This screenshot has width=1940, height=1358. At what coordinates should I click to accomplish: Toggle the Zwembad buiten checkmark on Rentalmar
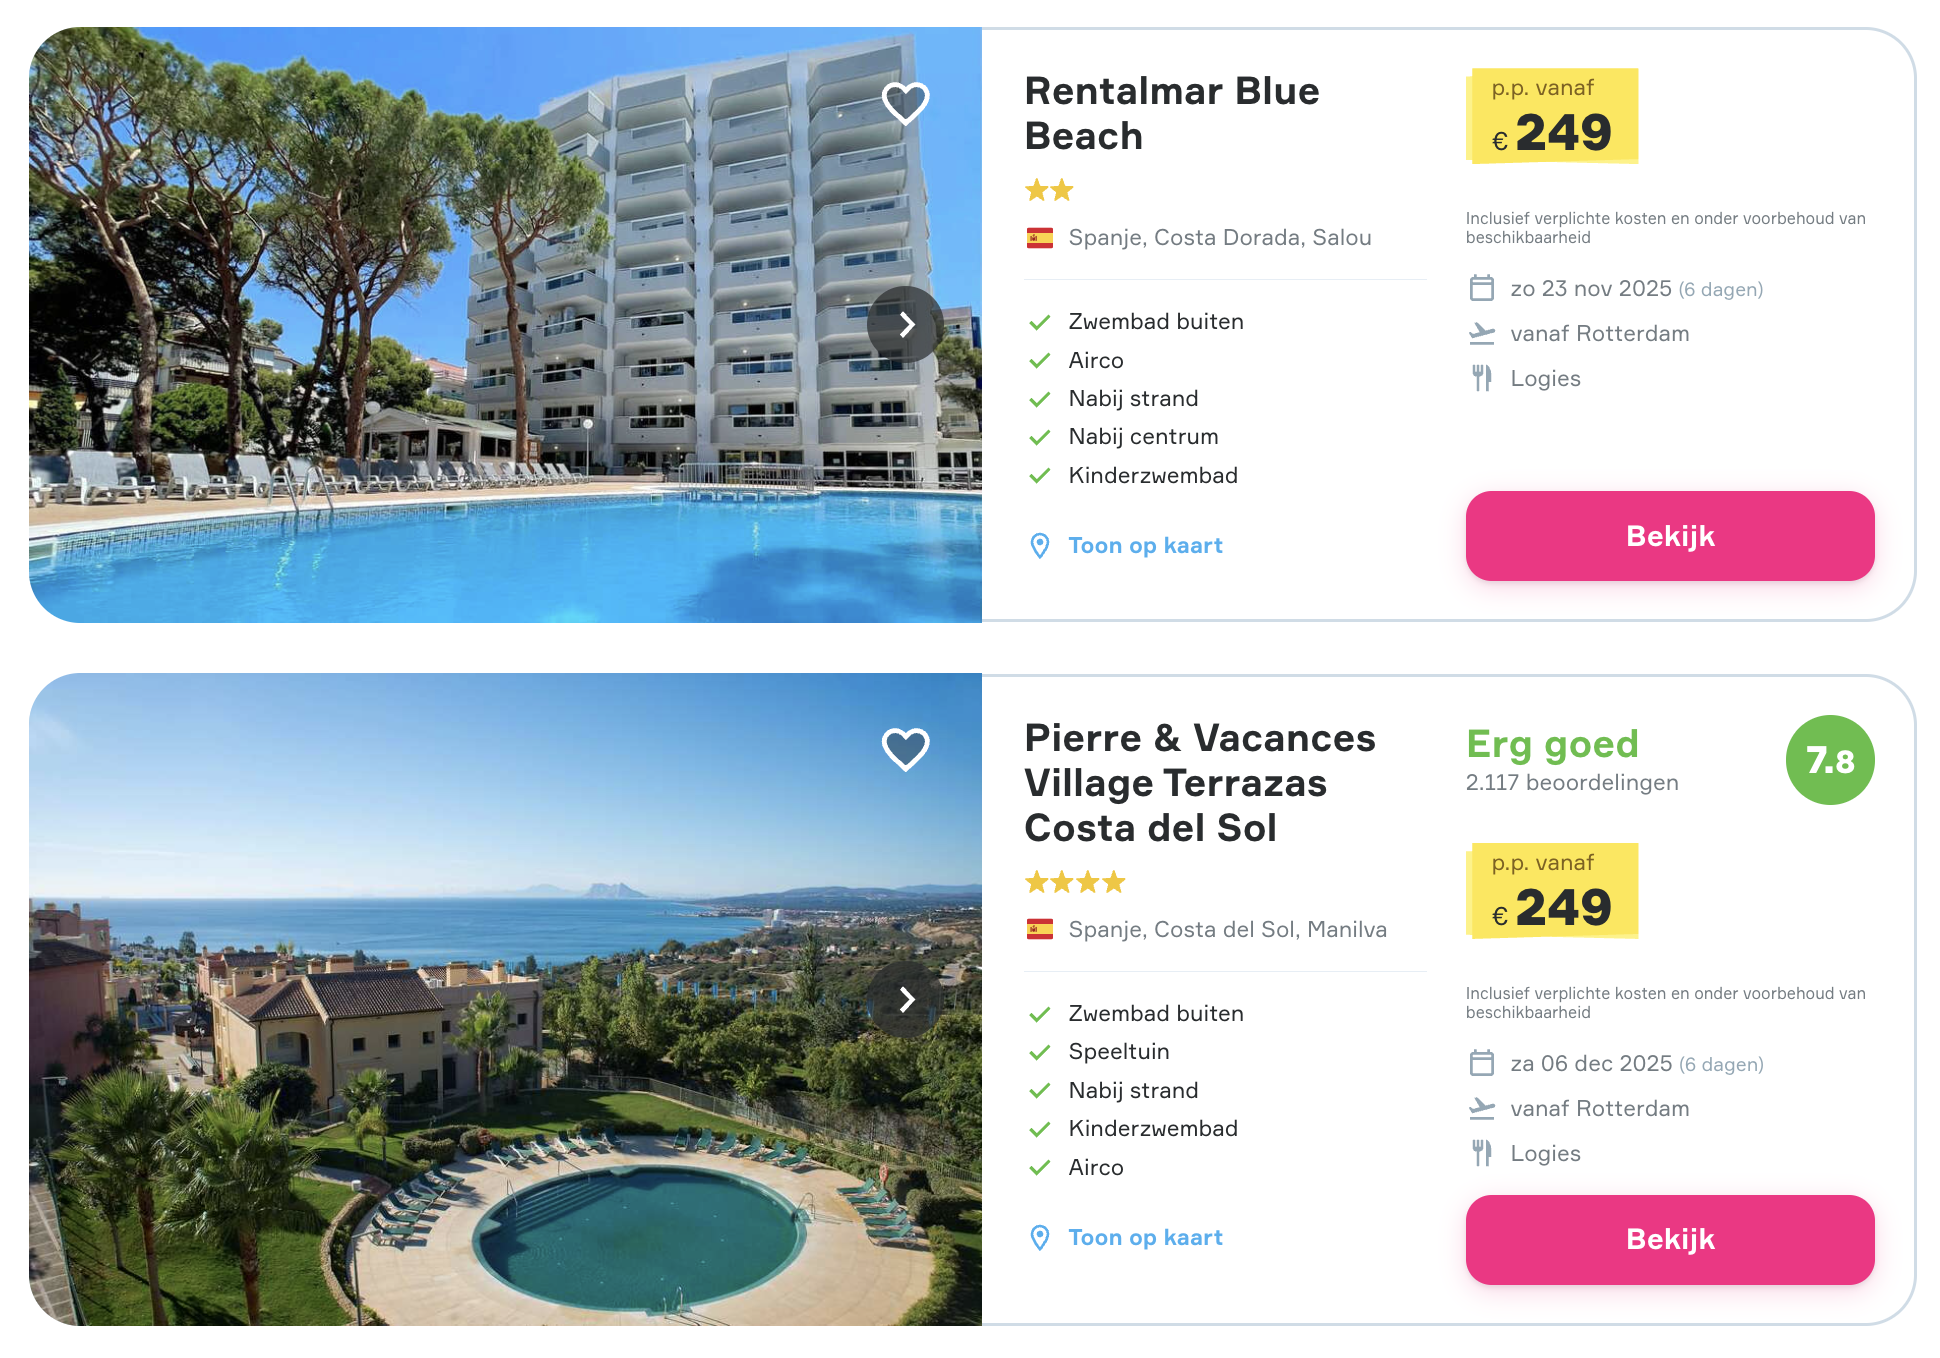pos(1039,321)
